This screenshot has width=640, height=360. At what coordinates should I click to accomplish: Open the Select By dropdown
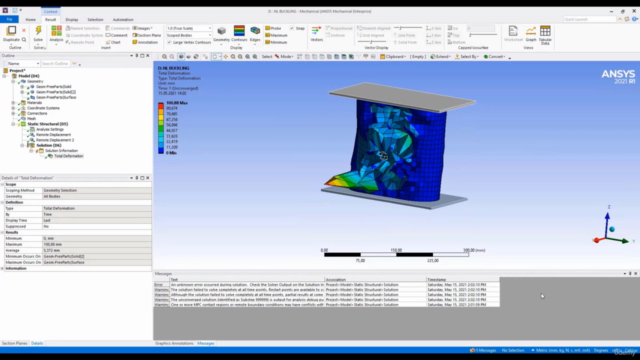(467, 57)
